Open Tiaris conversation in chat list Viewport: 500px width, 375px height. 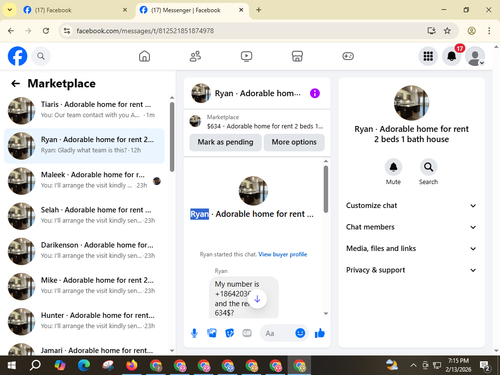pyautogui.click(x=84, y=110)
